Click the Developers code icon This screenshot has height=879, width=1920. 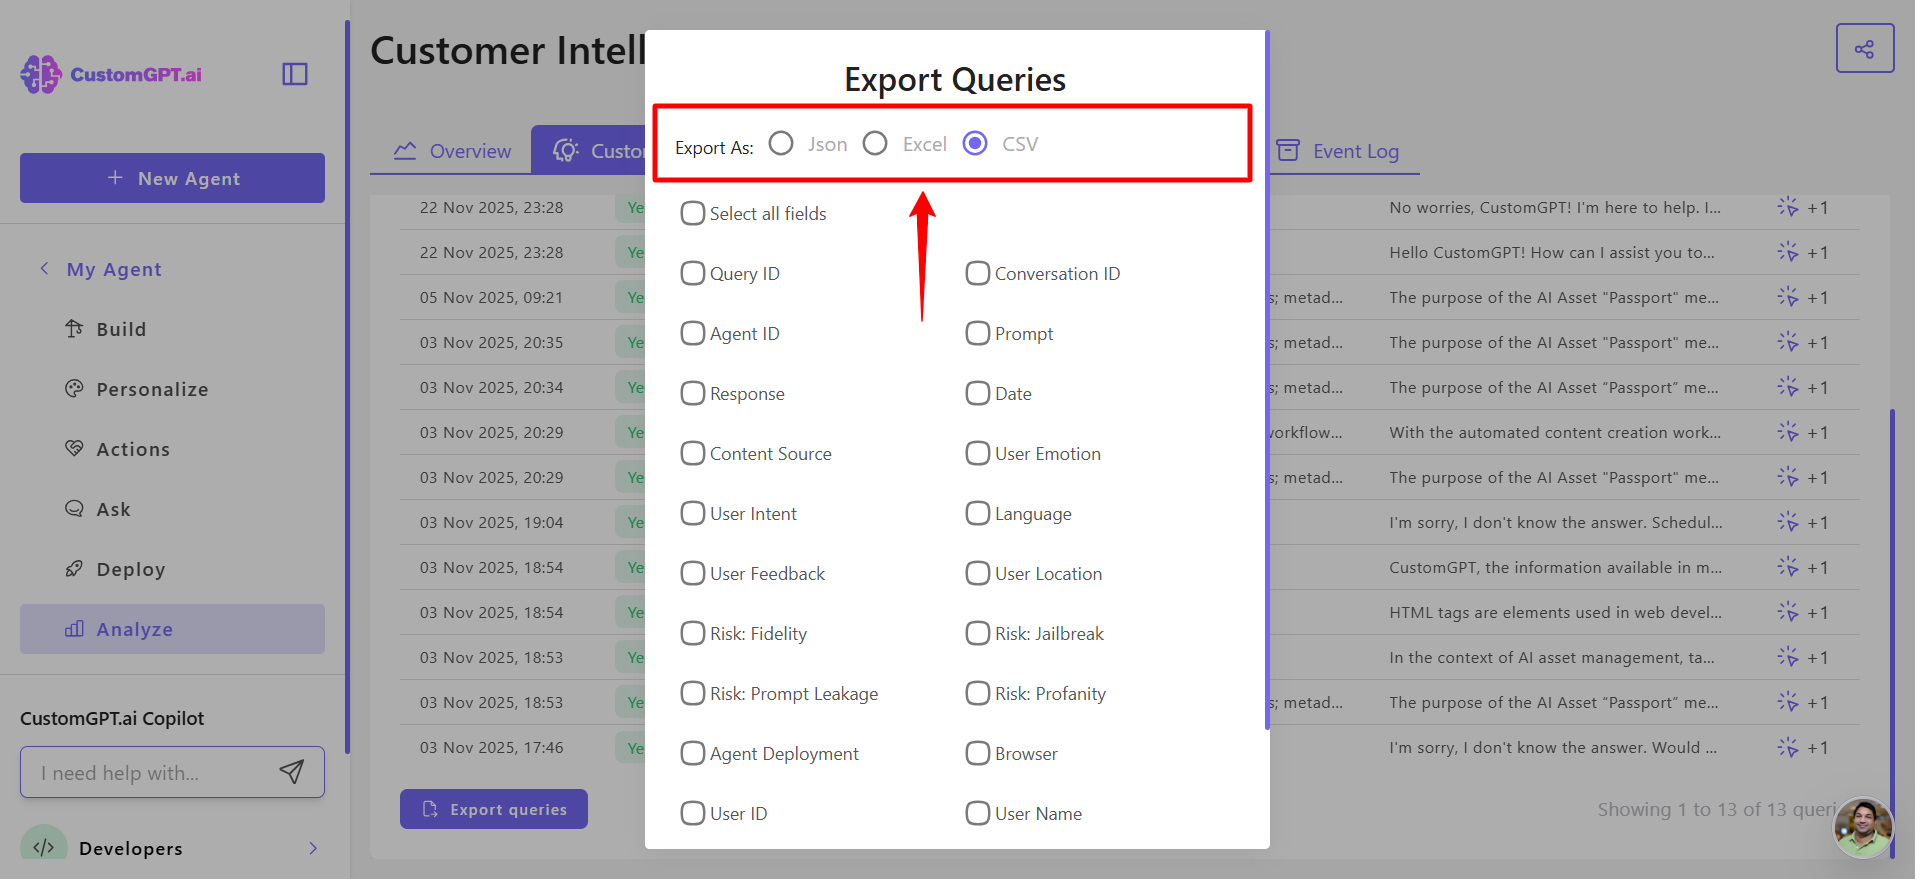point(44,847)
